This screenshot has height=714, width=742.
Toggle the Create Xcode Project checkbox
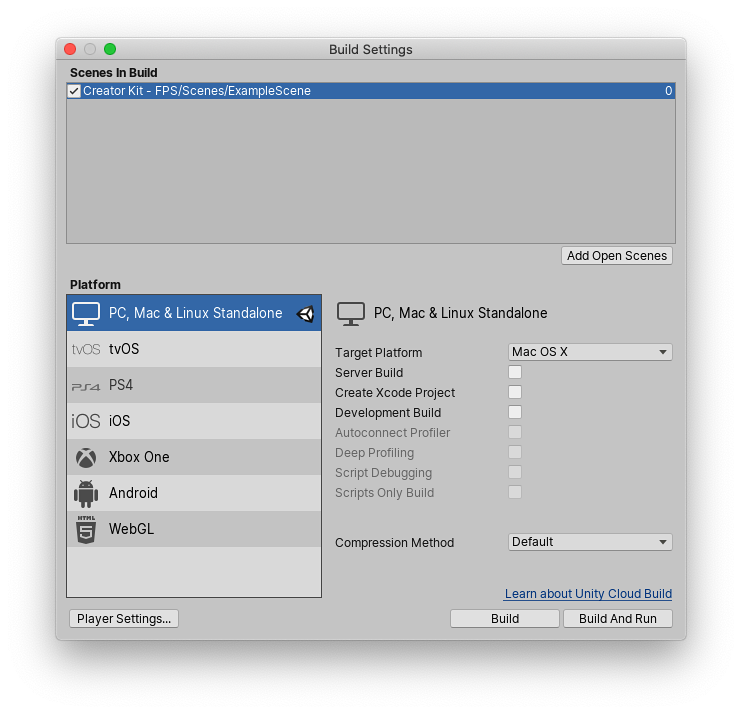pos(515,393)
